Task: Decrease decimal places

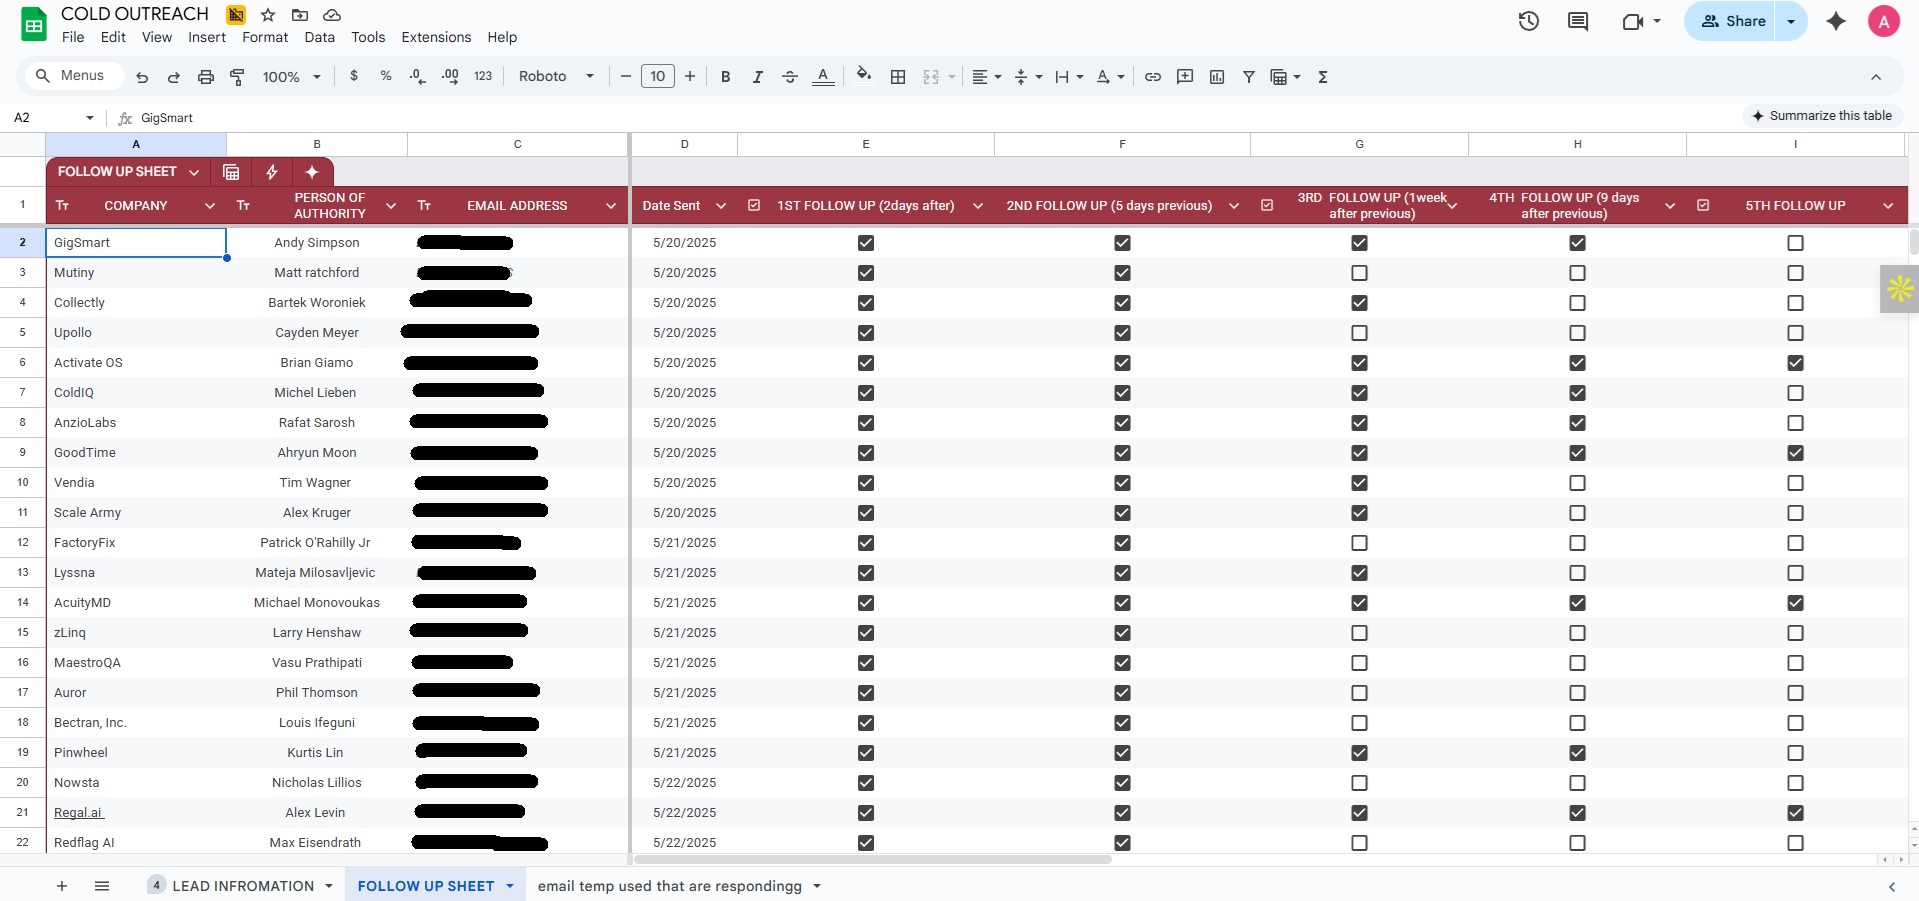Action: pos(418,76)
